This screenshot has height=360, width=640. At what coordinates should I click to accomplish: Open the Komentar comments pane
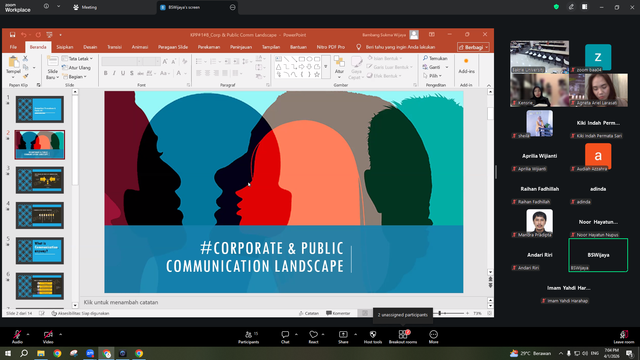point(338,313)
